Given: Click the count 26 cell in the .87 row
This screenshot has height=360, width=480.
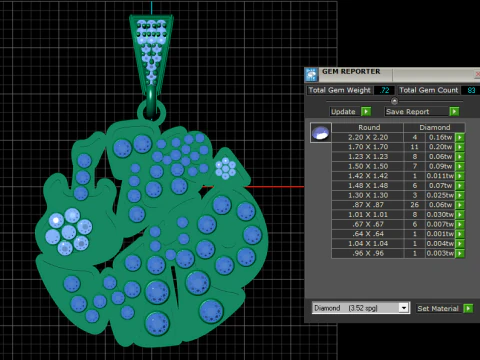Looking at the screenshot, I should (x=415, y=205).
